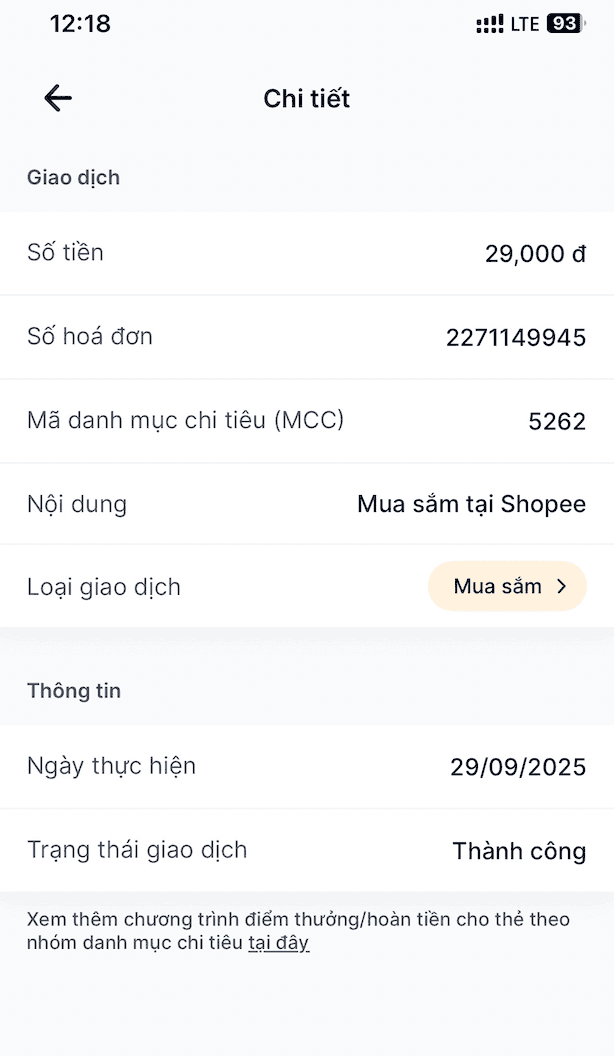Tap the 'Giao dịch' section header
The image size is (614, 1056).
tap(73, 178)
